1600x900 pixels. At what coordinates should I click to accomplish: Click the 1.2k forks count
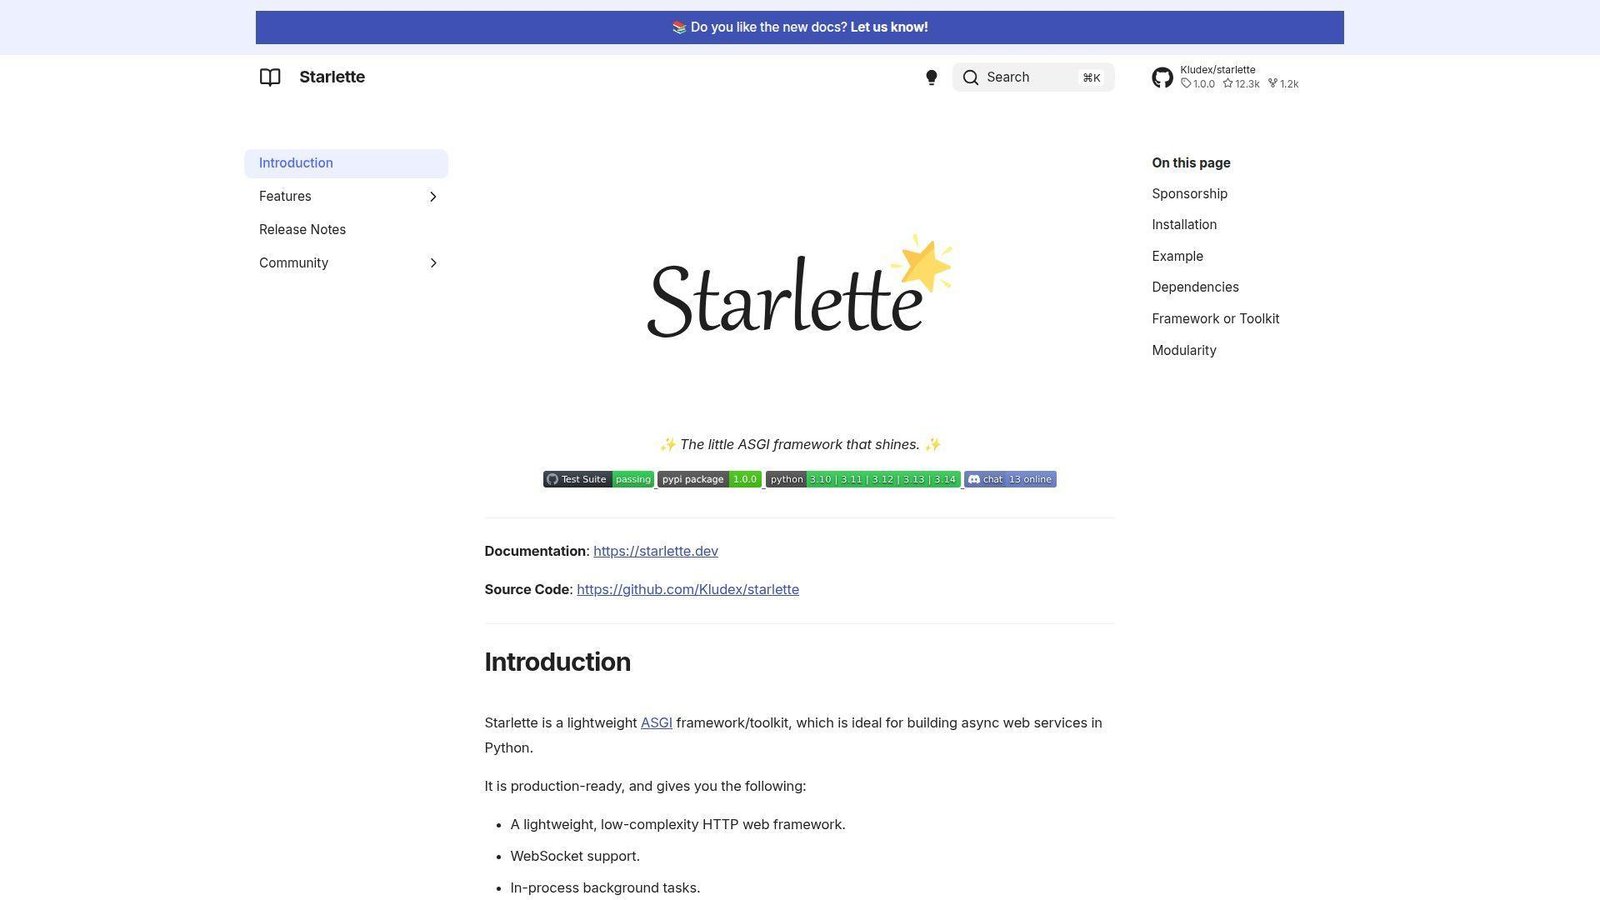(1283, 84)
